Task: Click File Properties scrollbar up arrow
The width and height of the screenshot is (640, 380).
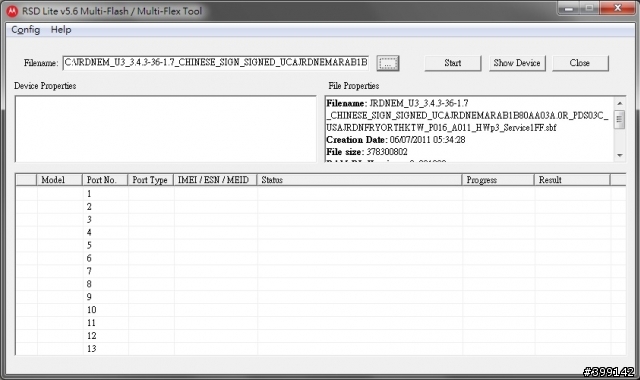Action: 620,103
